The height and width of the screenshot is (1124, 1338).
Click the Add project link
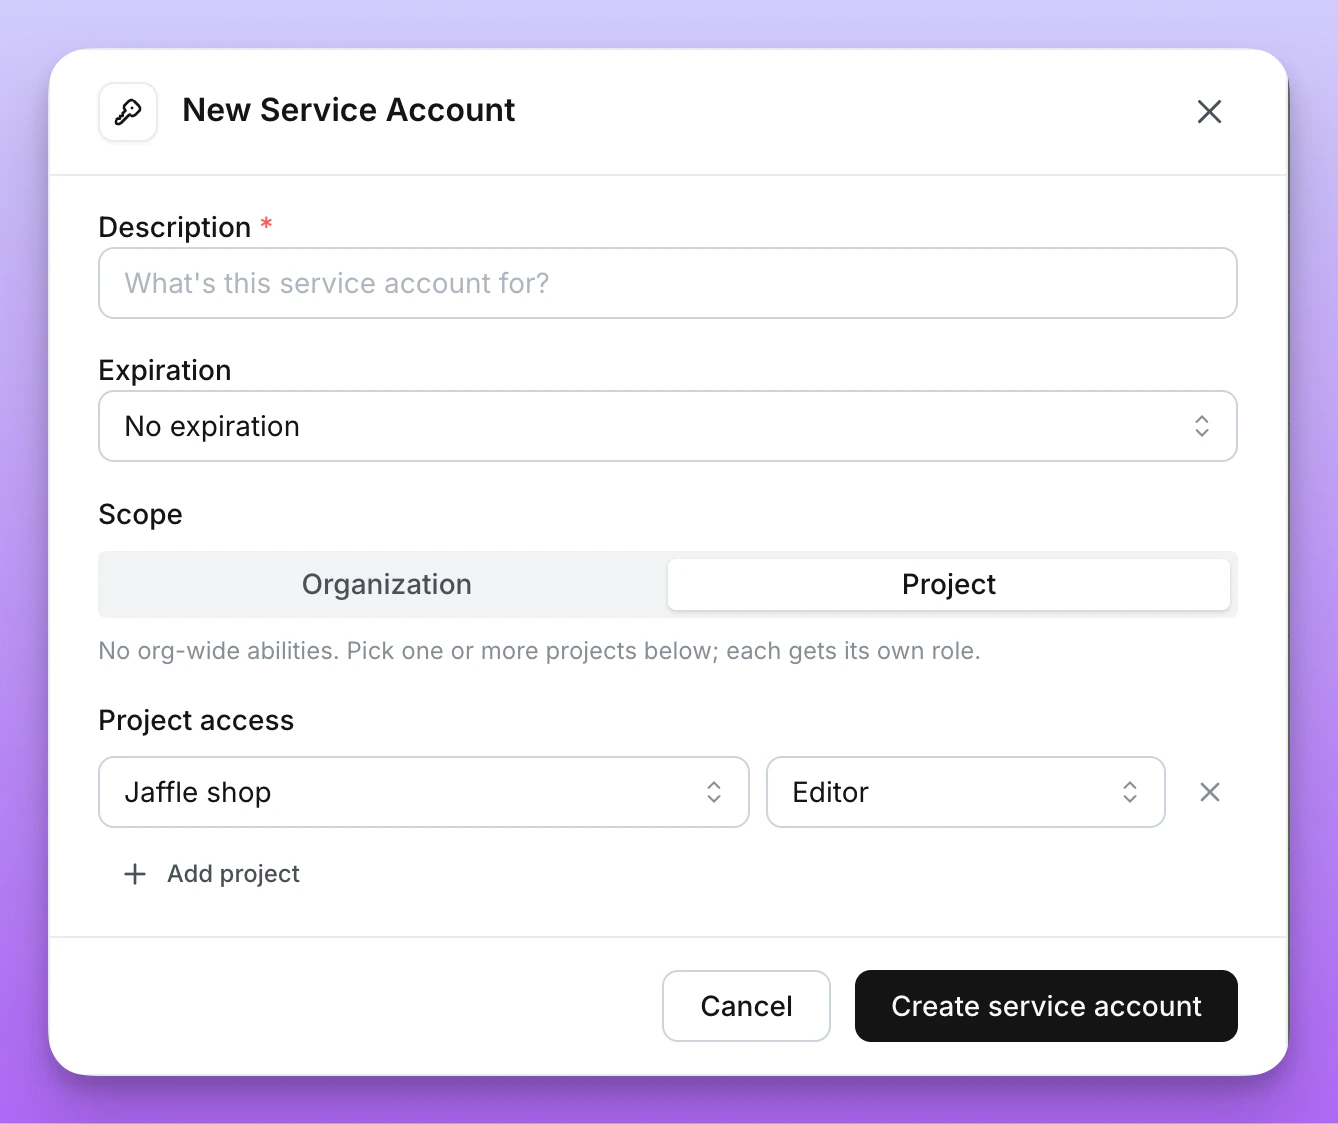click(x=212, y=874)
